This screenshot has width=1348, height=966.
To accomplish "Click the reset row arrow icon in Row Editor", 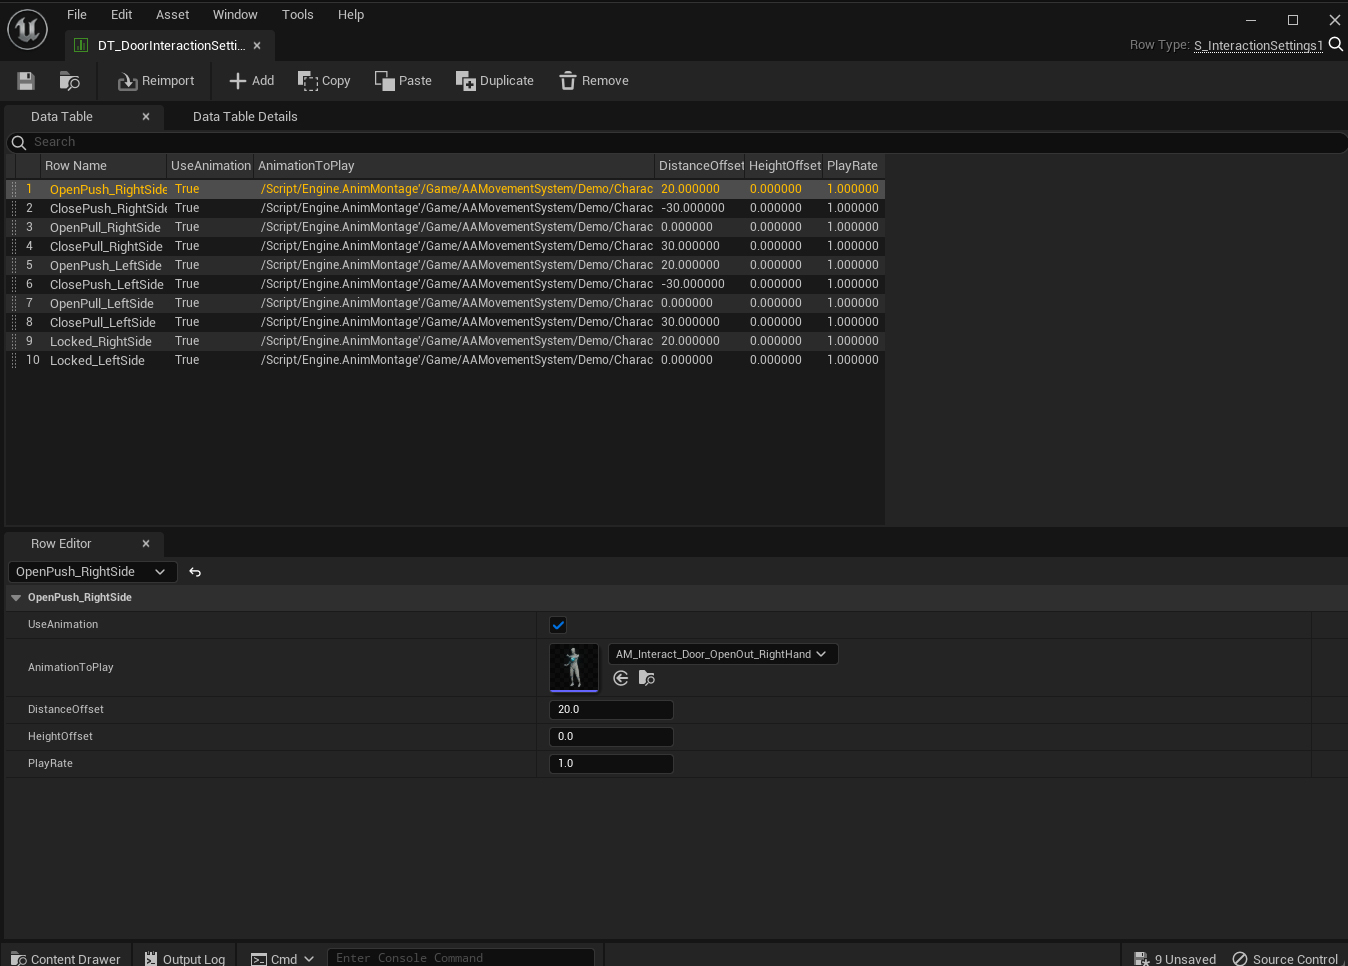I will (195, 572).
